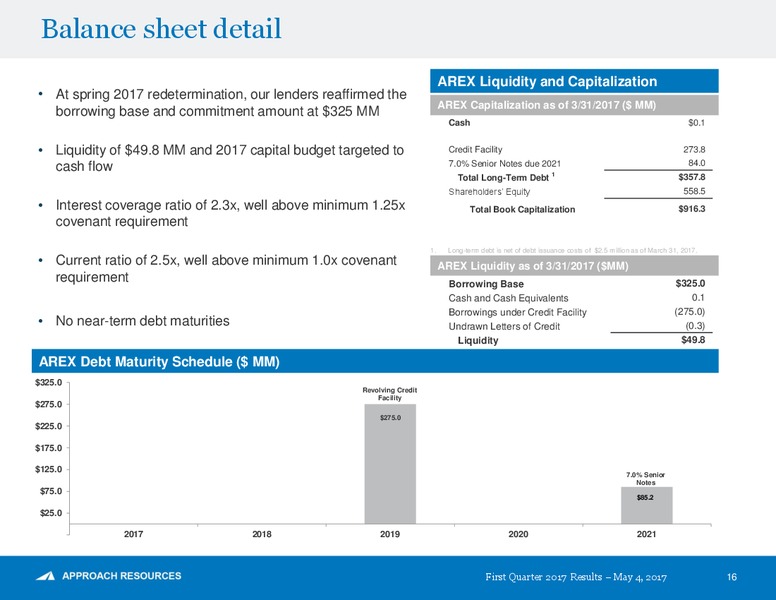This screenshot has height=600, width=776.
Task: Click Total Long-Term Debt value $357.8
Action: click(692, 177)
